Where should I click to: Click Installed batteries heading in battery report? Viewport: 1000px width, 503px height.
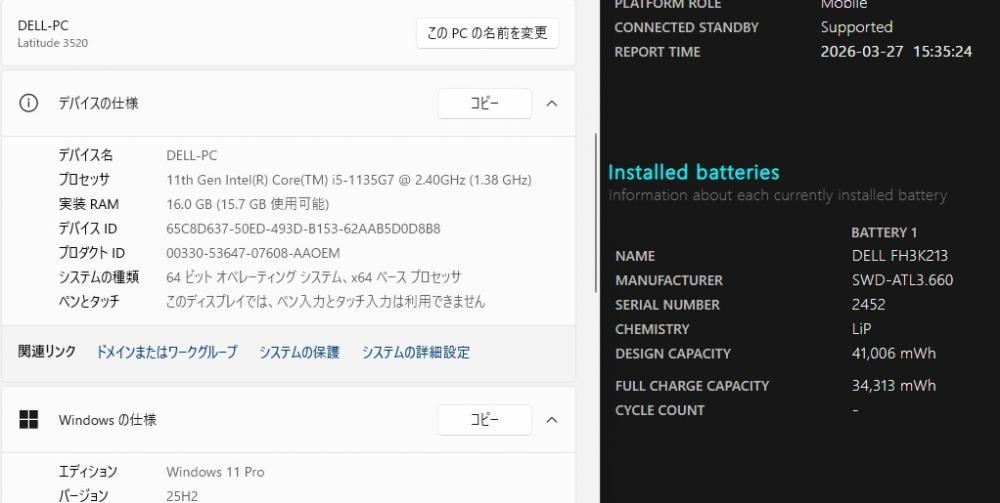[x=694, y=172]
